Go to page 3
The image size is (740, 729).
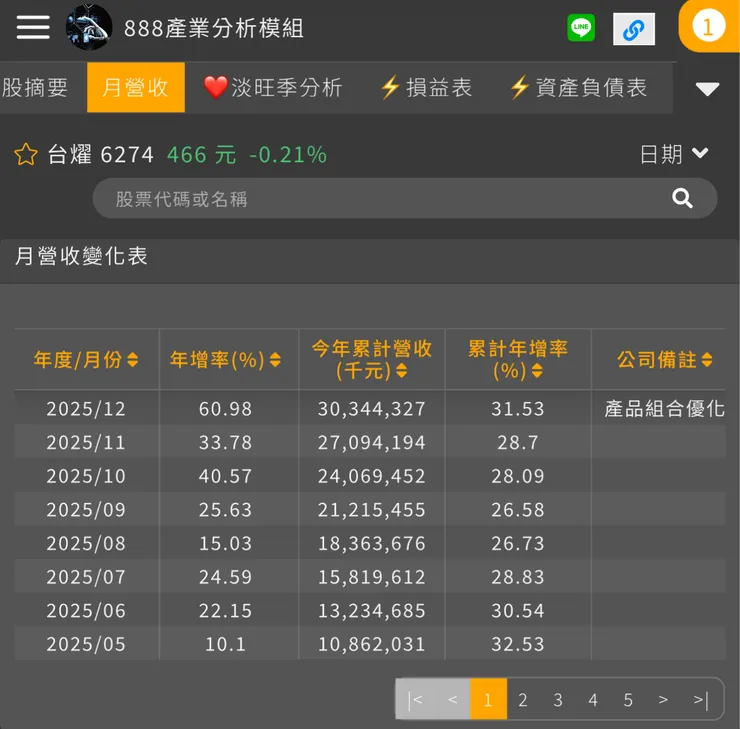[x=558, y=700]
